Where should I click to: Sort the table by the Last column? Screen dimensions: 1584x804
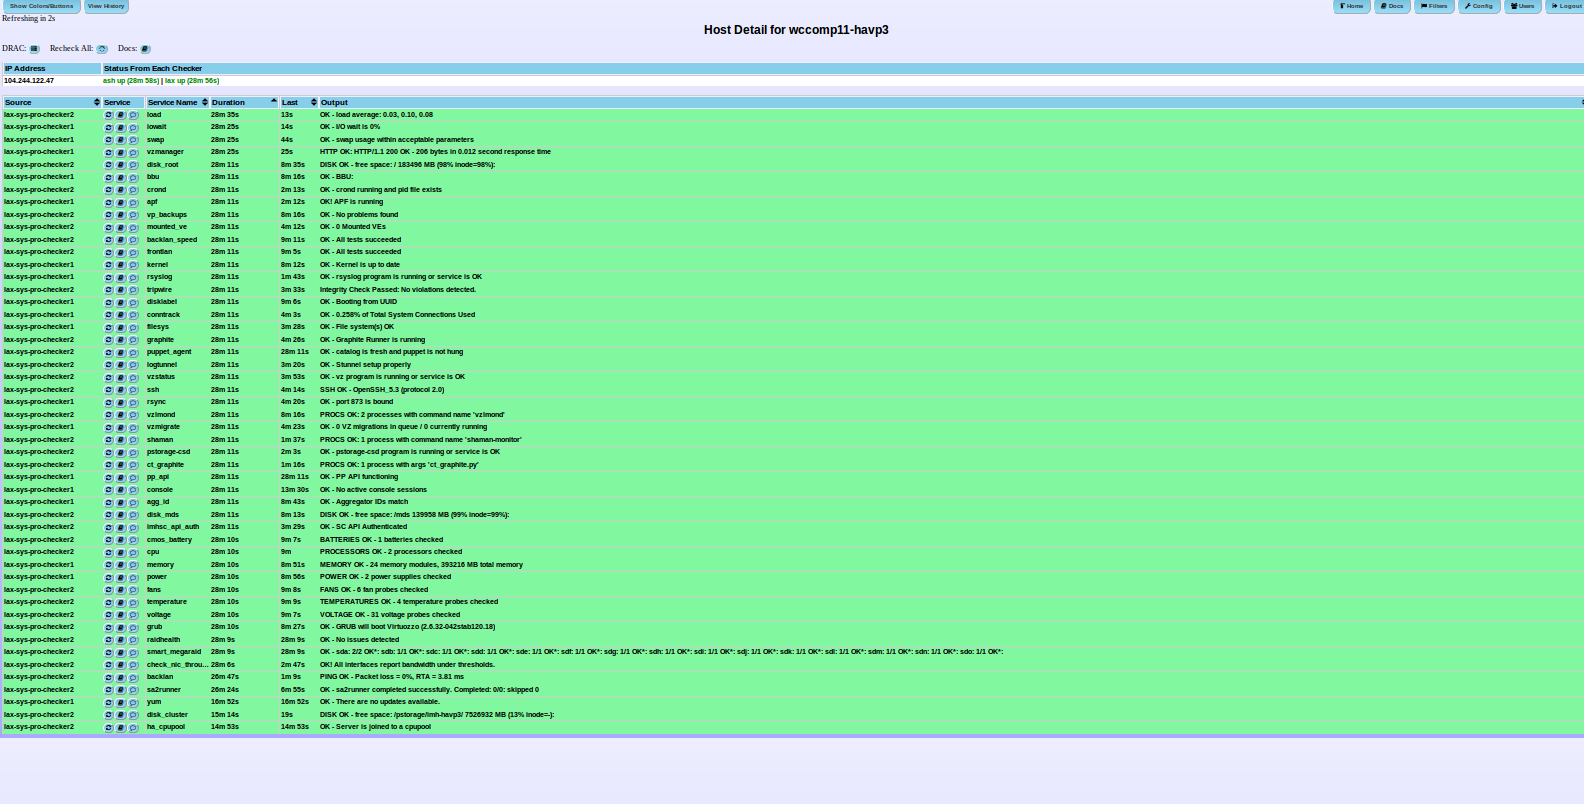point(298,102)
